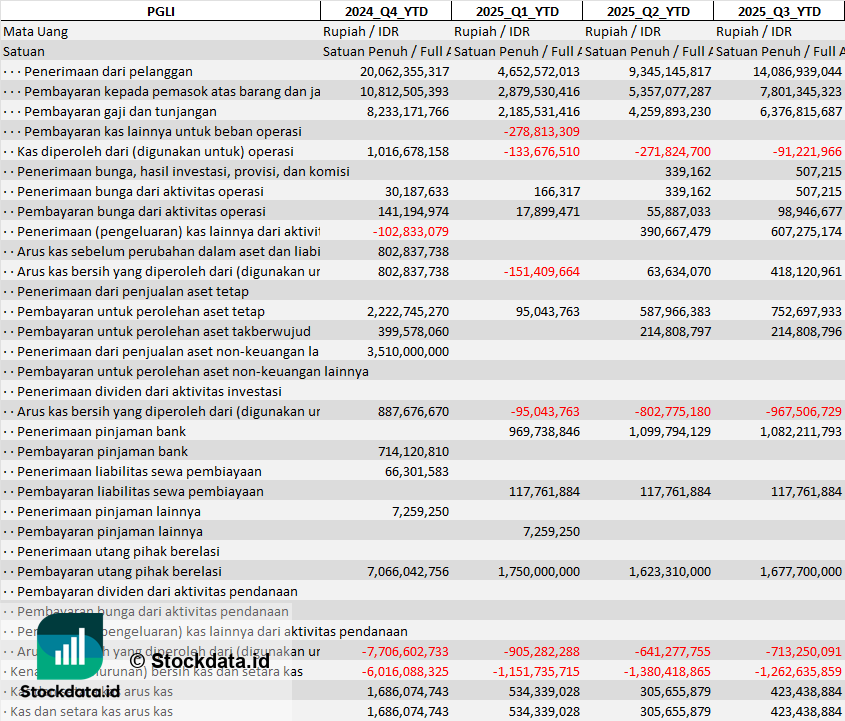The height and width of the screenshot is (721, 845).
Task: Select Pembayaran bunga dari aktivitas operasi label
Action: (141, 211)
